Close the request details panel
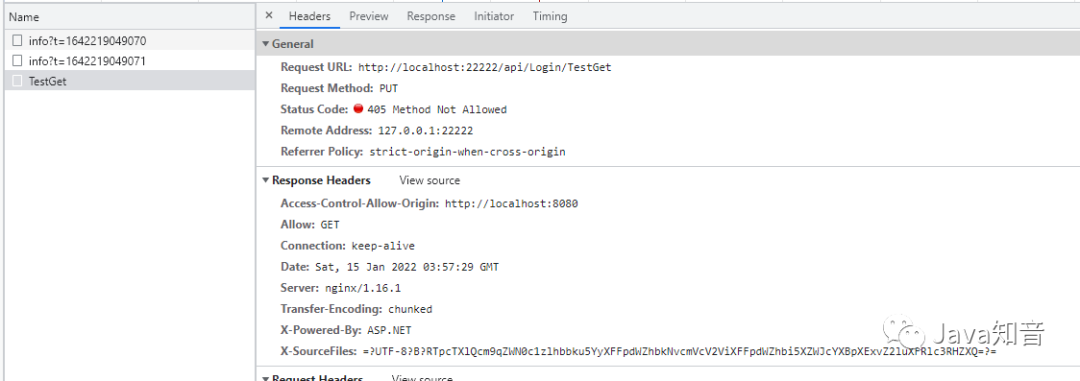Screen dimensions: 1080x381 [x=269, y=15]
